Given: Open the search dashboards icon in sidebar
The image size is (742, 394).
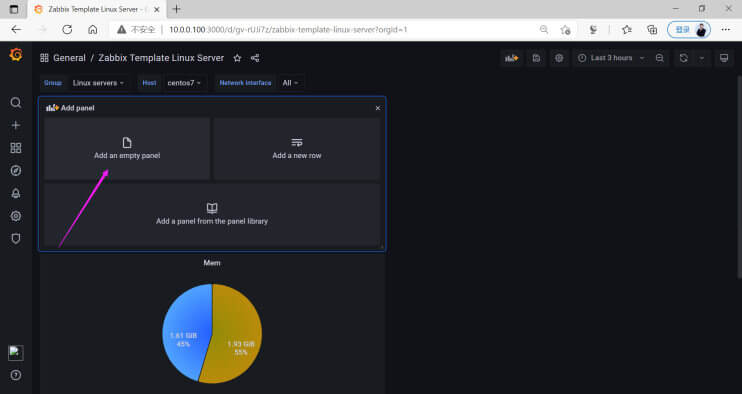Looking at the screenshot, I should (x=16, y=103).
